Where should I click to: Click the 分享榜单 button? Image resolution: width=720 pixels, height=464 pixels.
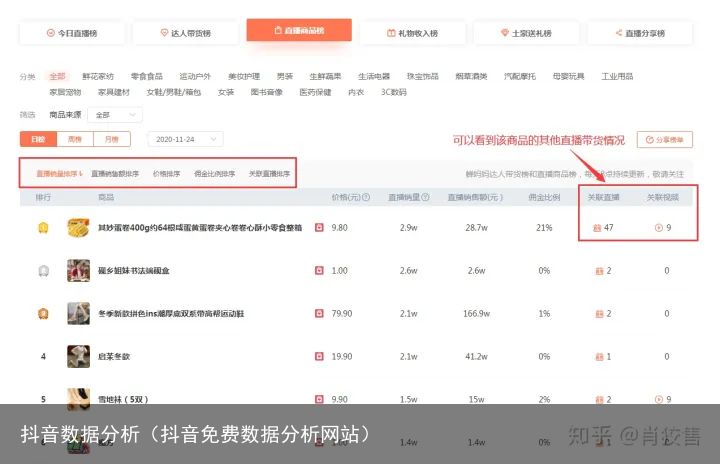coord(664,140)
